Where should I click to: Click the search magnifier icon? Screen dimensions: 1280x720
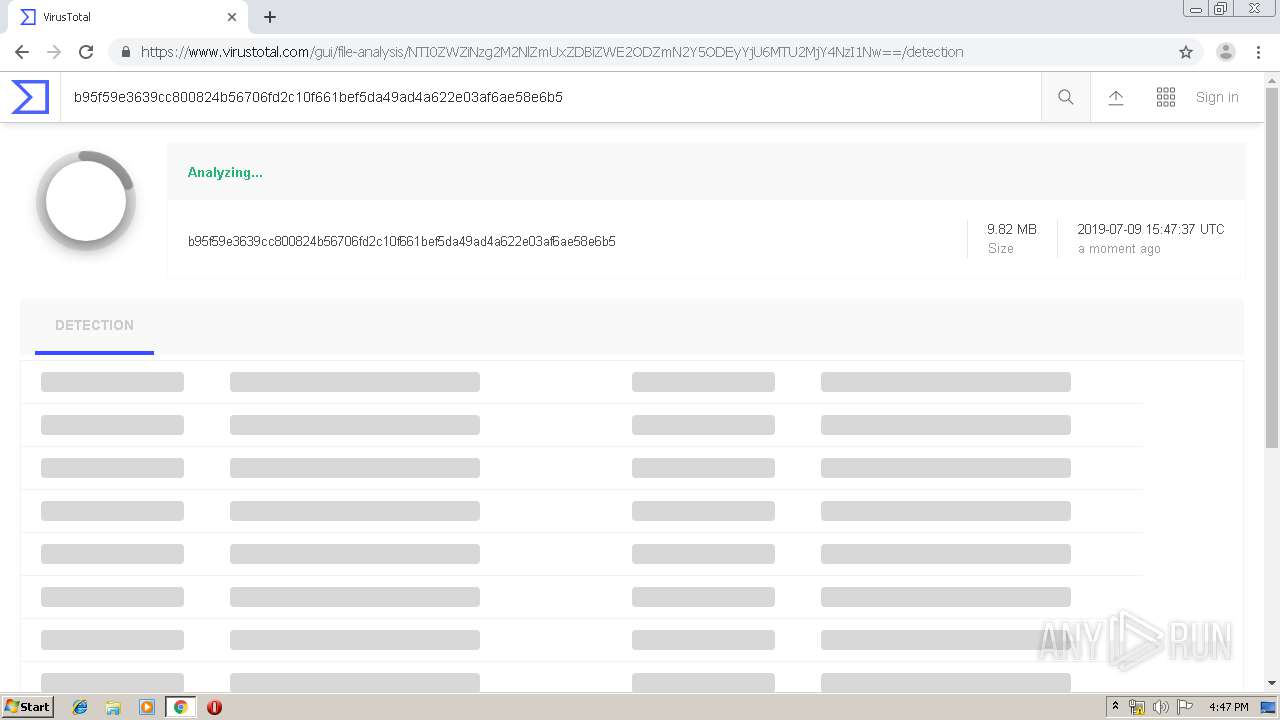[x=1066, y=97]
